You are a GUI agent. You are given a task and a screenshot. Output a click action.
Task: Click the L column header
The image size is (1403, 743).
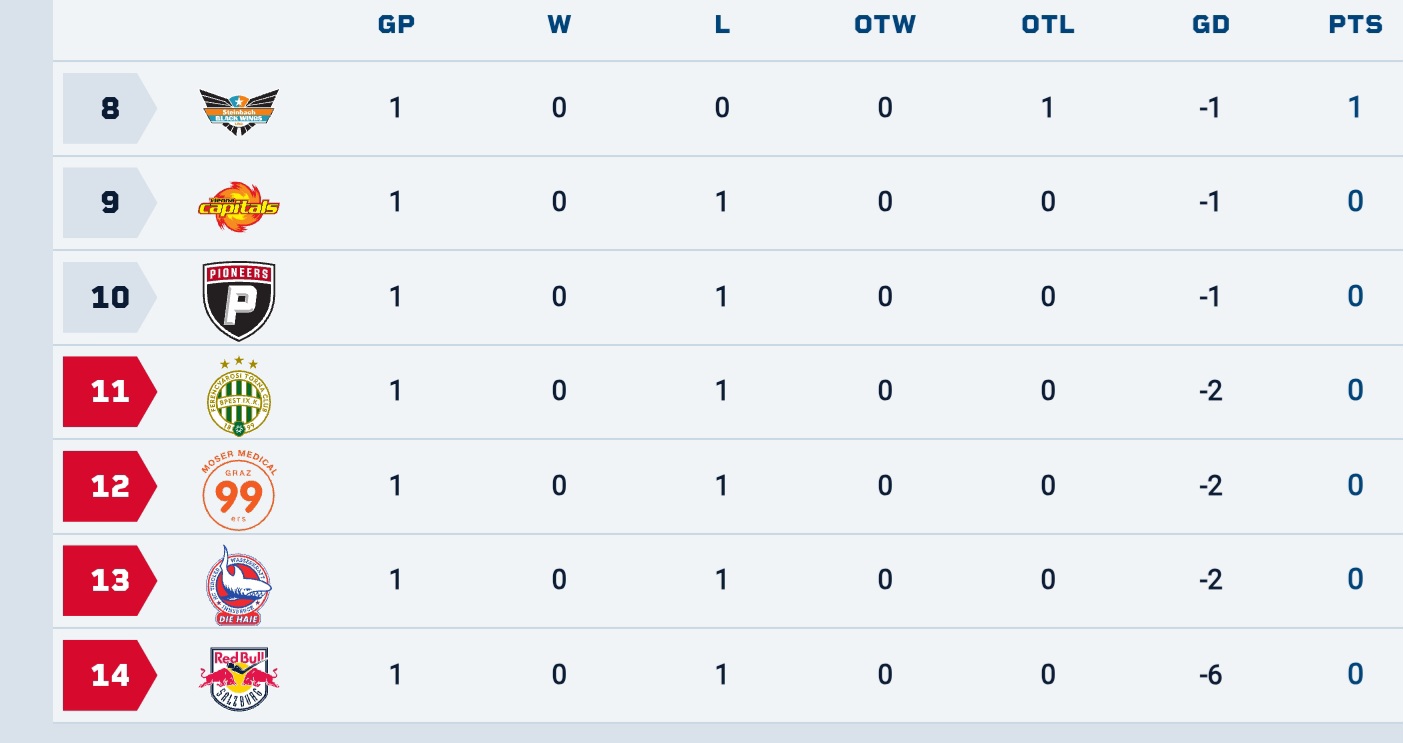[722, 26]
